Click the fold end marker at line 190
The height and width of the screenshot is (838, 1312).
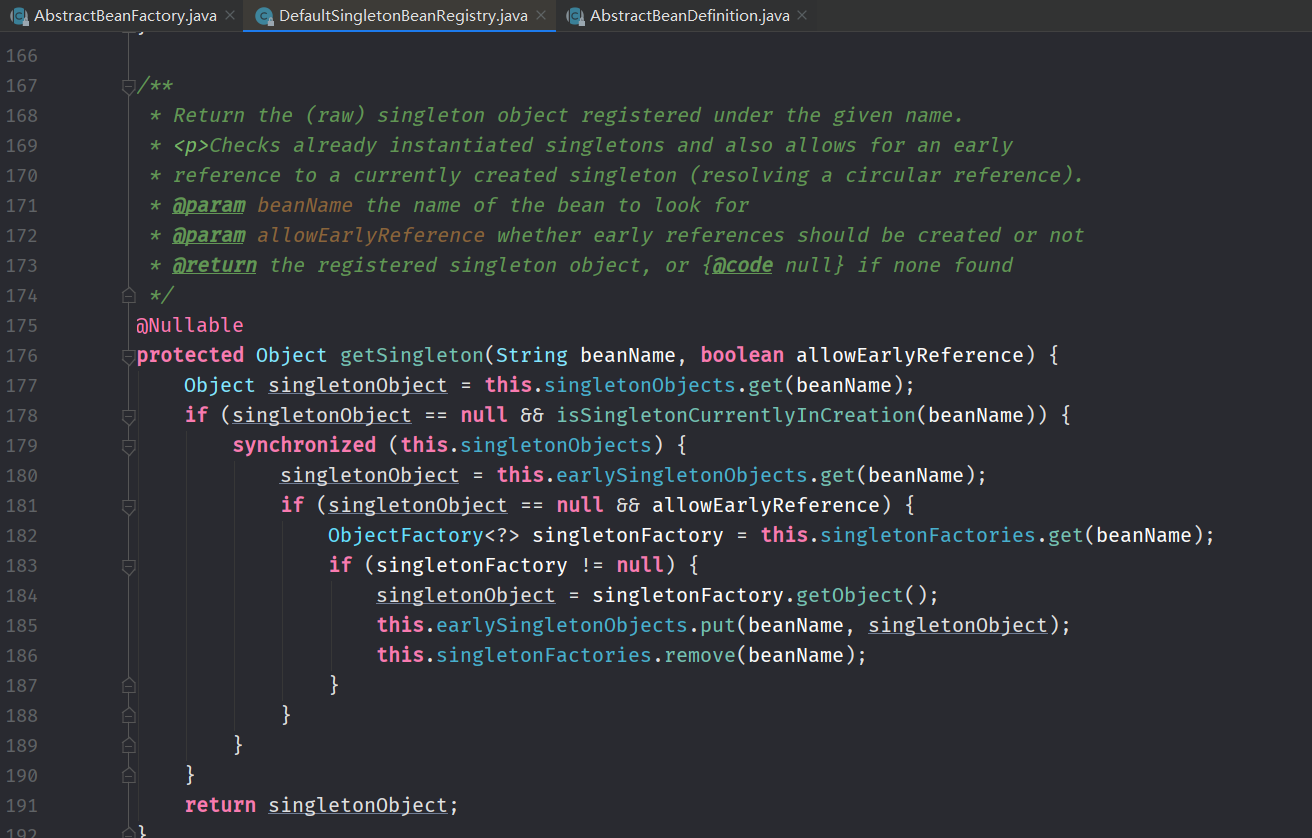[x=128, y=775]
